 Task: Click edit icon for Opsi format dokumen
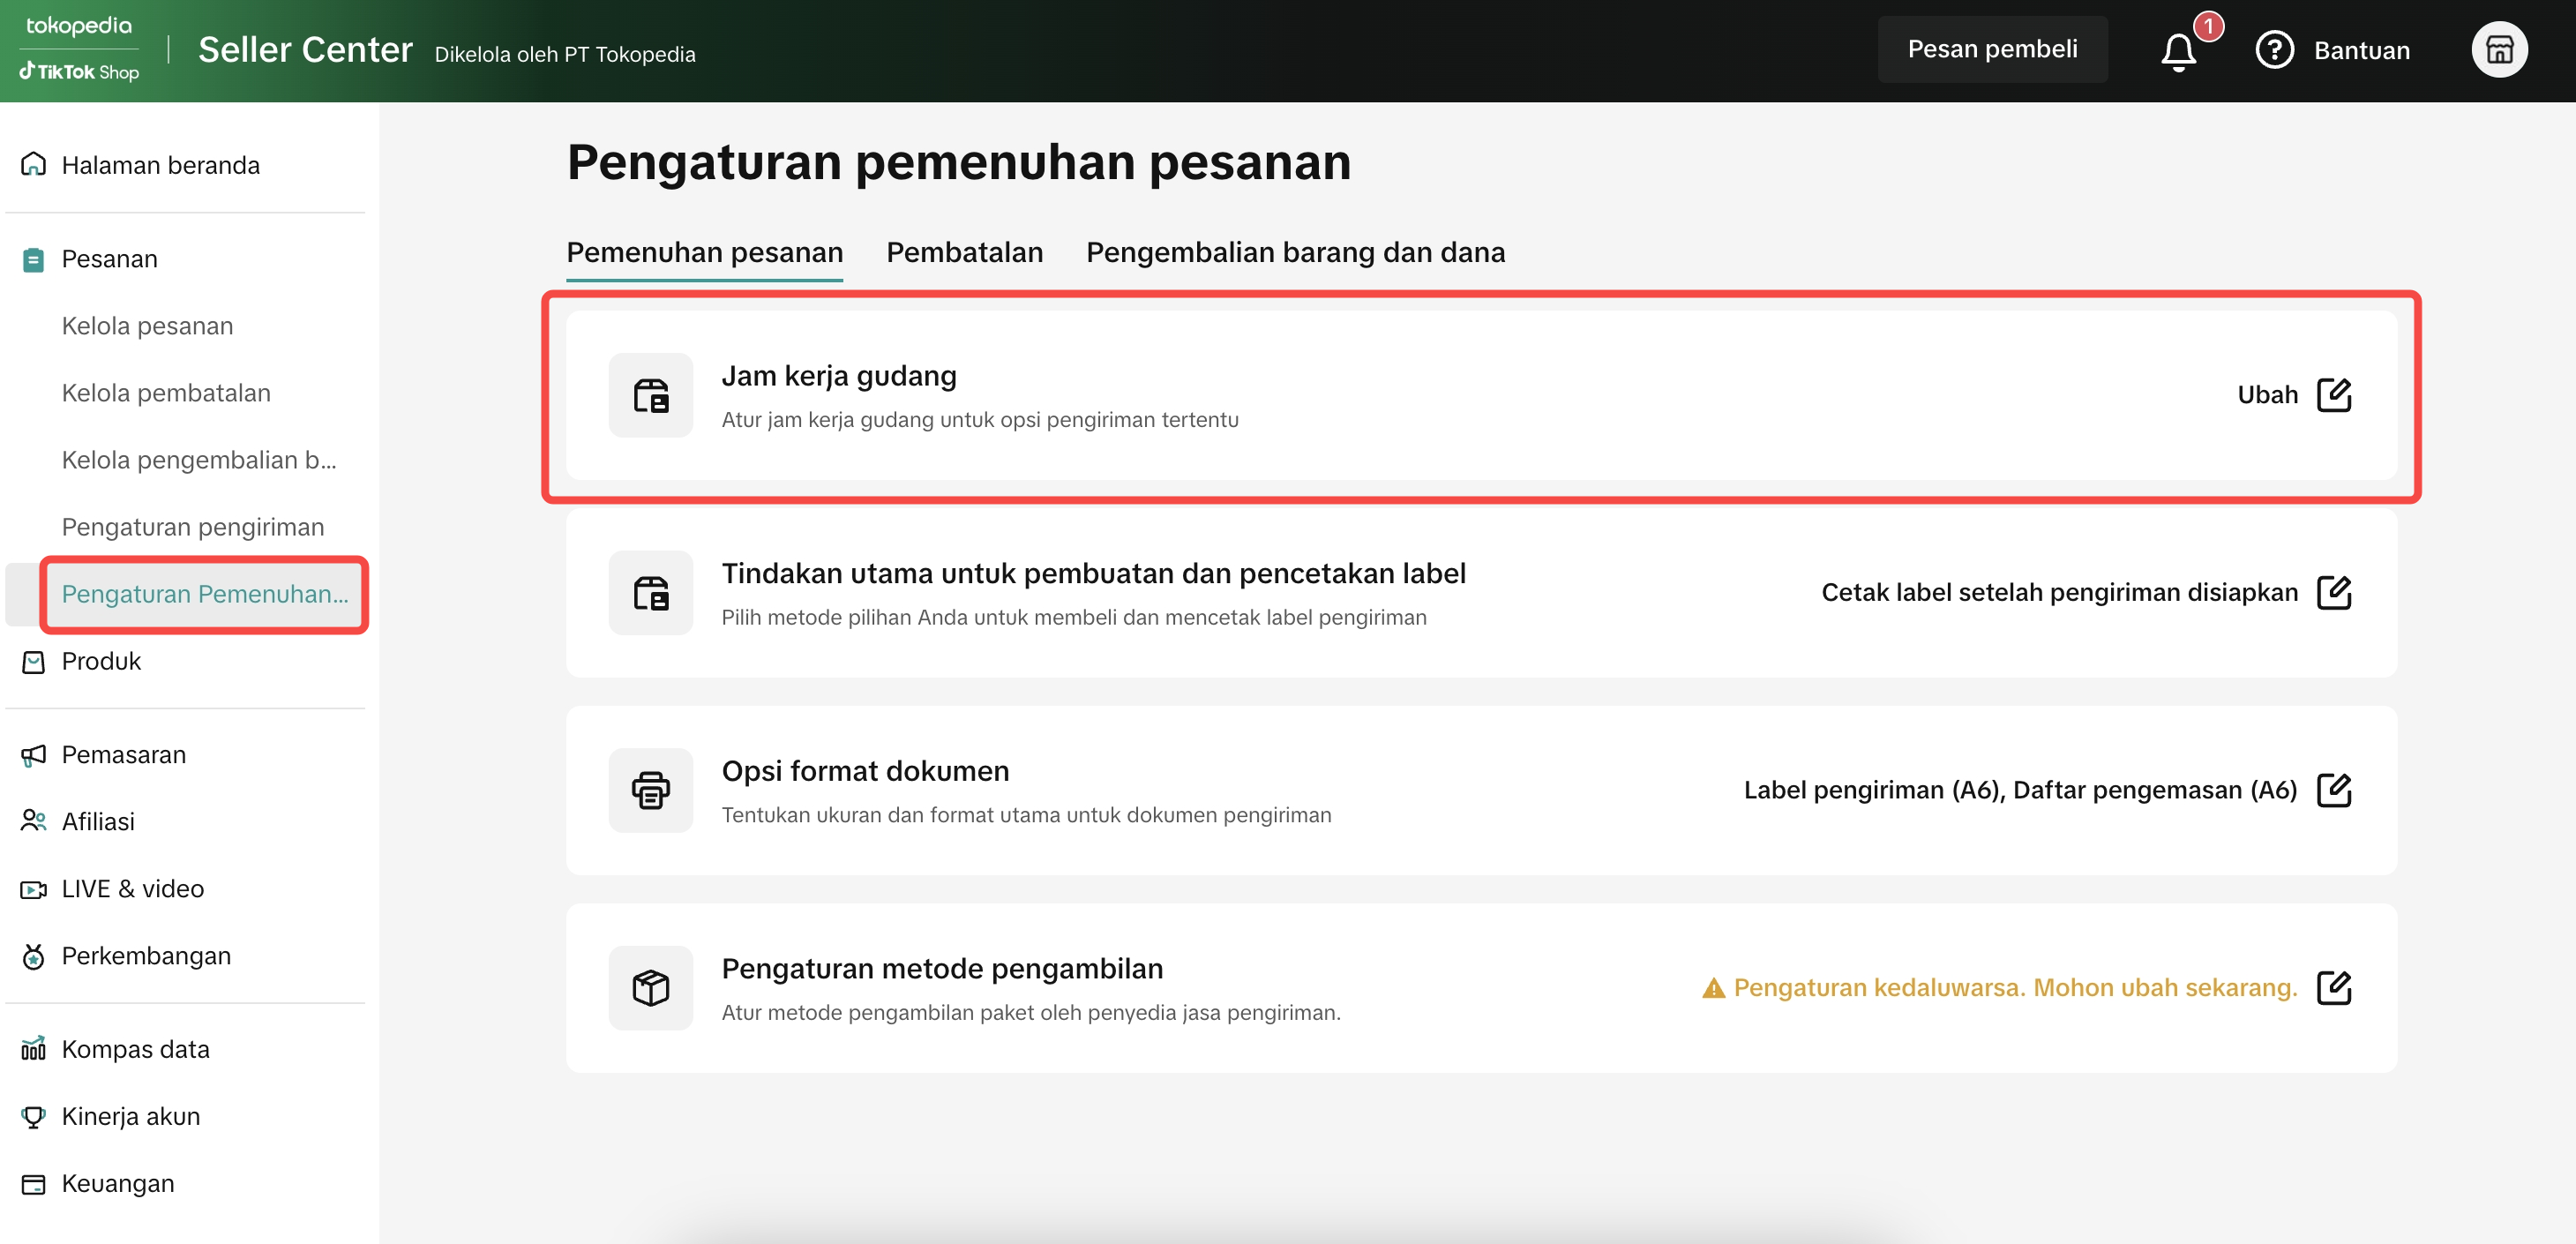2333,790
